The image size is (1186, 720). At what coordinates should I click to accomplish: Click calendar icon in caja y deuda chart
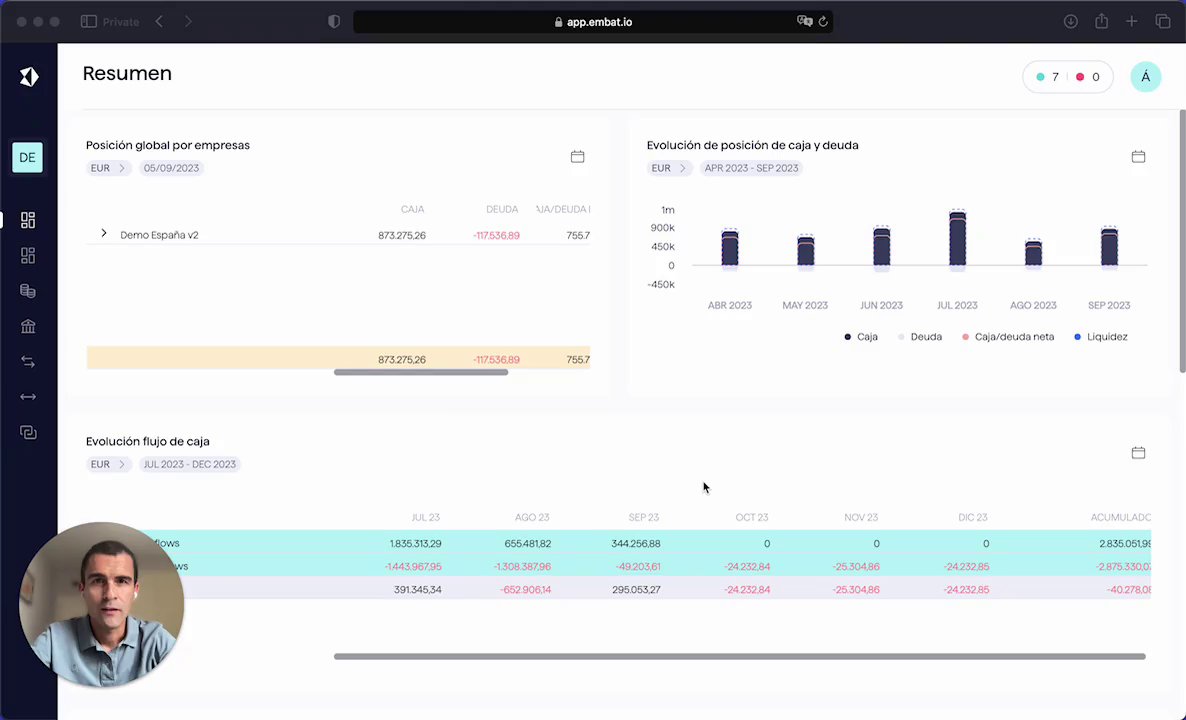1138,157
